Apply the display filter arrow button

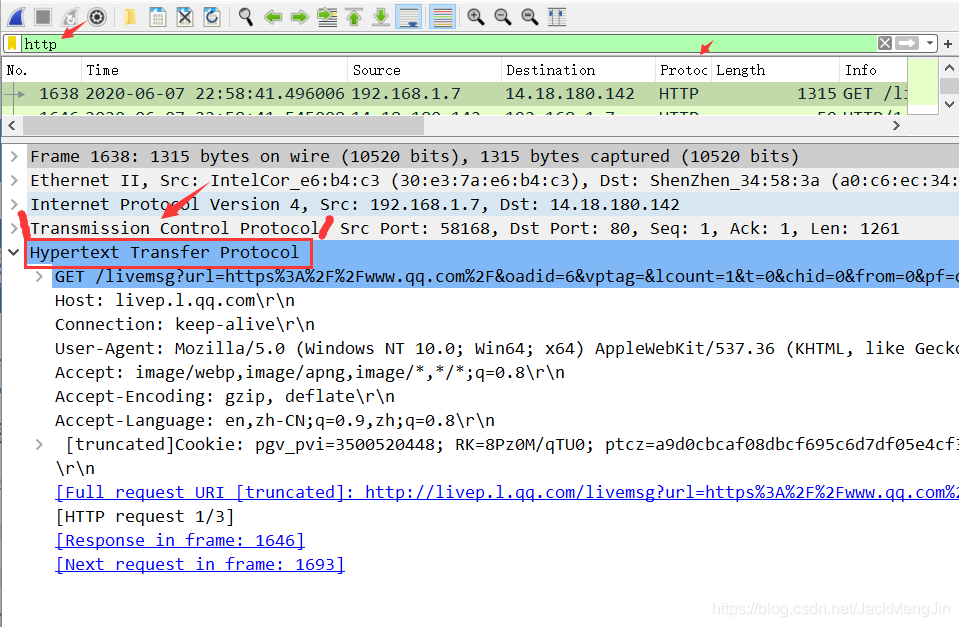click(907, 43)
